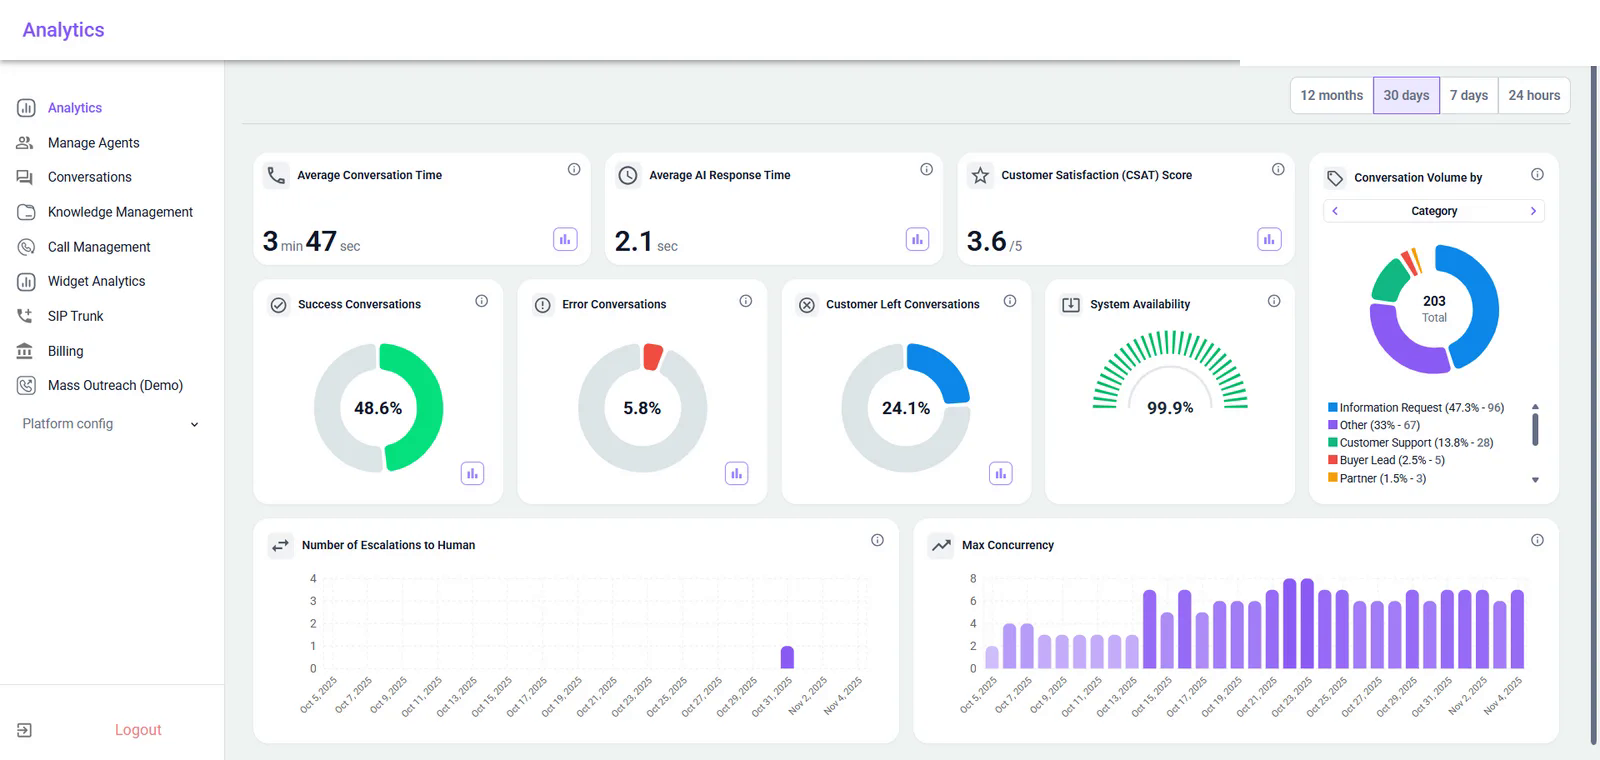Select the 30 days time range
This screenshot has width=1600, height=760.
pos(1406,95)
